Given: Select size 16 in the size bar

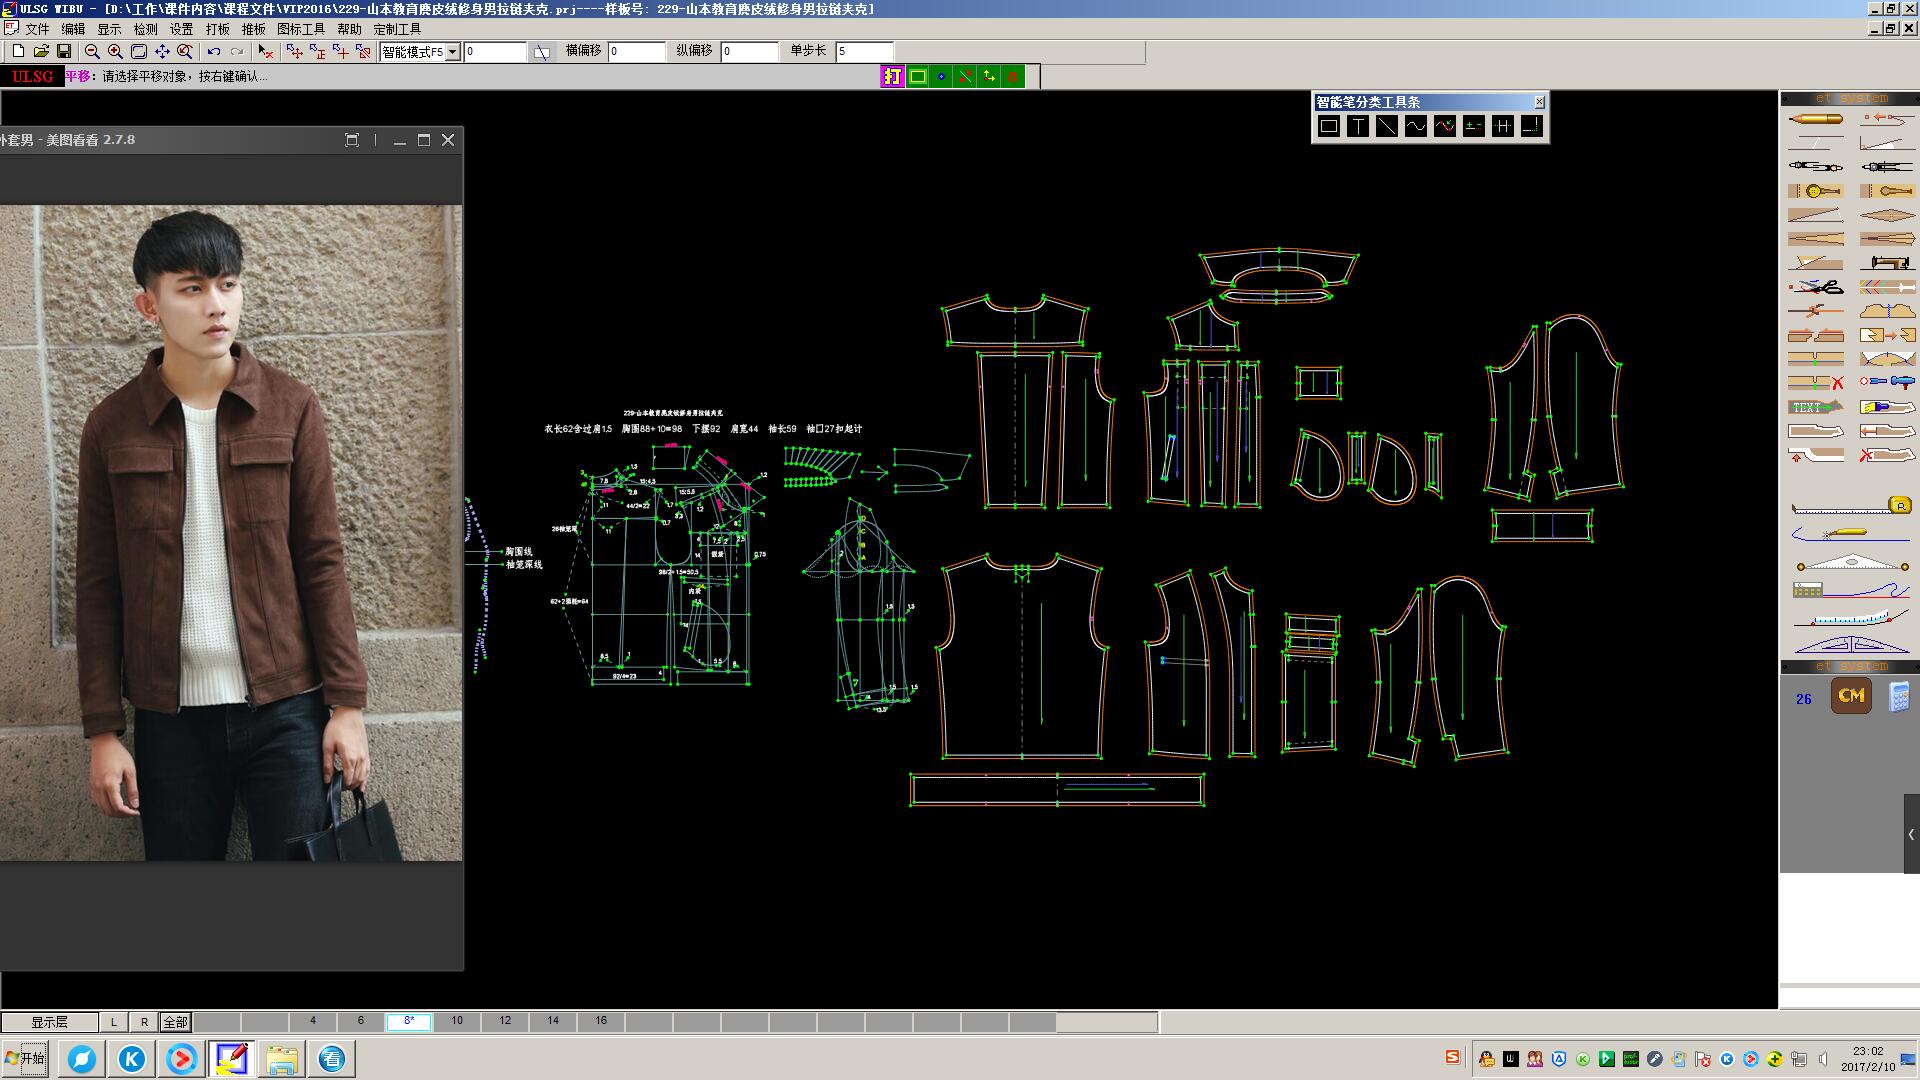Looking at the screenshot, I should click(x=601, y=1021).
